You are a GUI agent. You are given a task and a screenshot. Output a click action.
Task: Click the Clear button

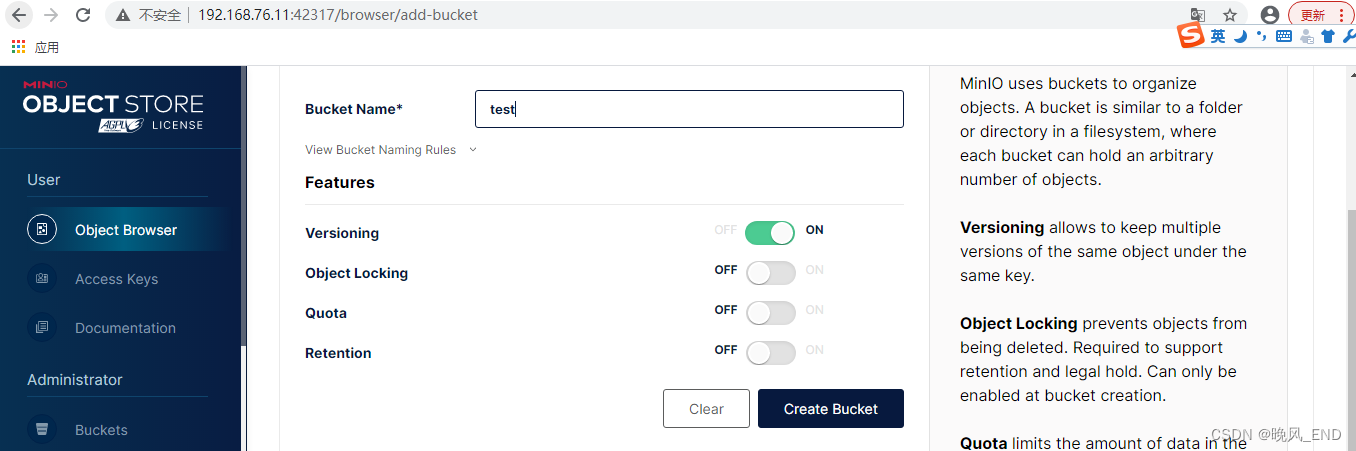[706, 409]
